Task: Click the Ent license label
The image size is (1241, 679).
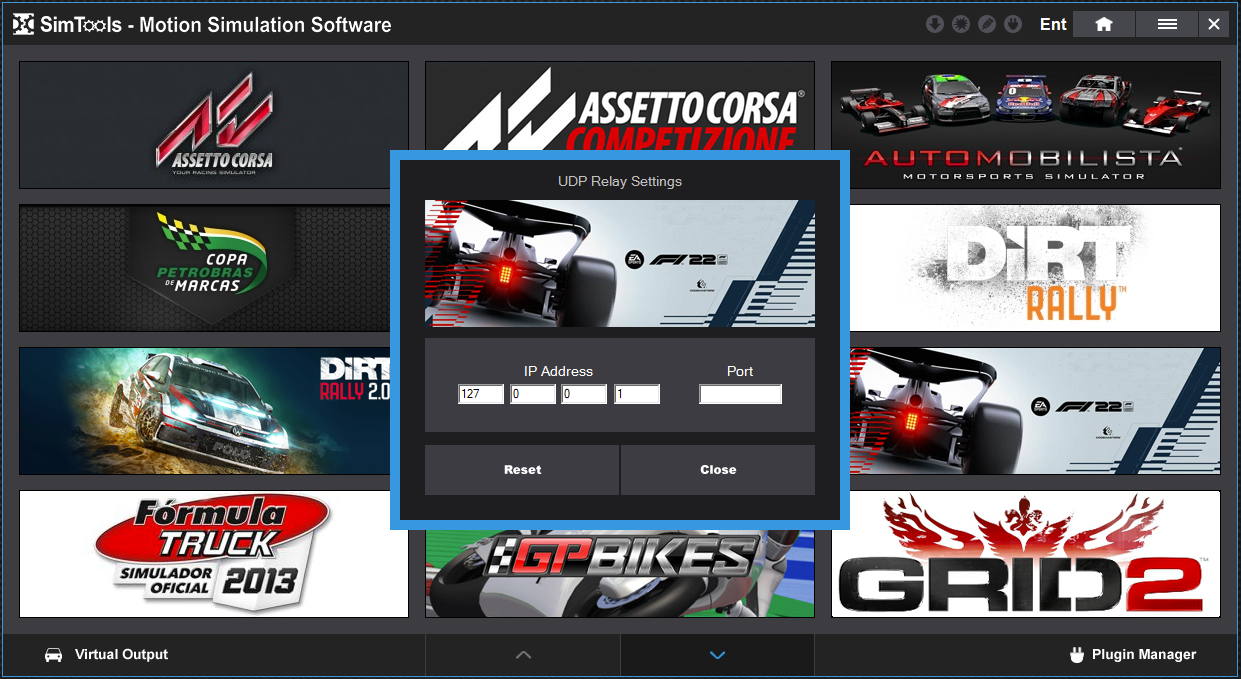Action: pos(1053,24)
